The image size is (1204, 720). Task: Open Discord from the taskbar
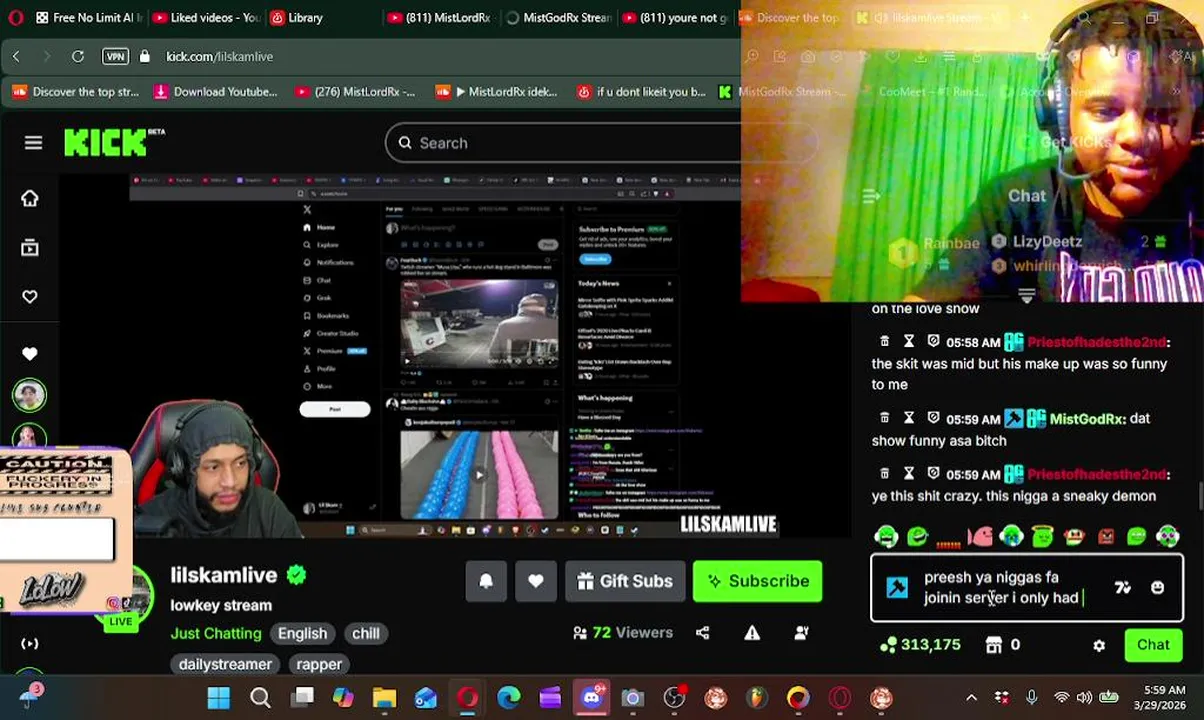591,697
